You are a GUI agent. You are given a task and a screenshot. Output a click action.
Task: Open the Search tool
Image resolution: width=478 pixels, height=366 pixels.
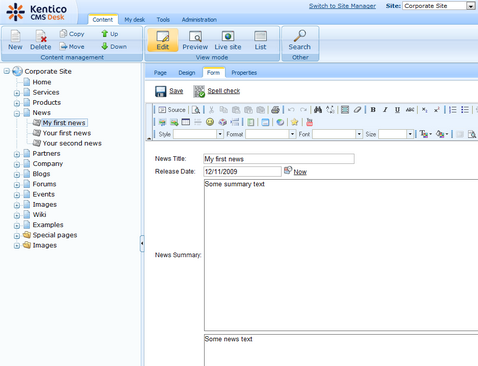(300, 40)
